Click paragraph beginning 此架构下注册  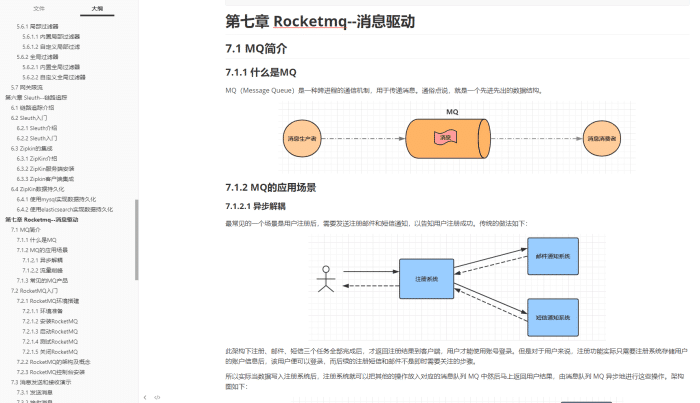[x=456, y=356]
